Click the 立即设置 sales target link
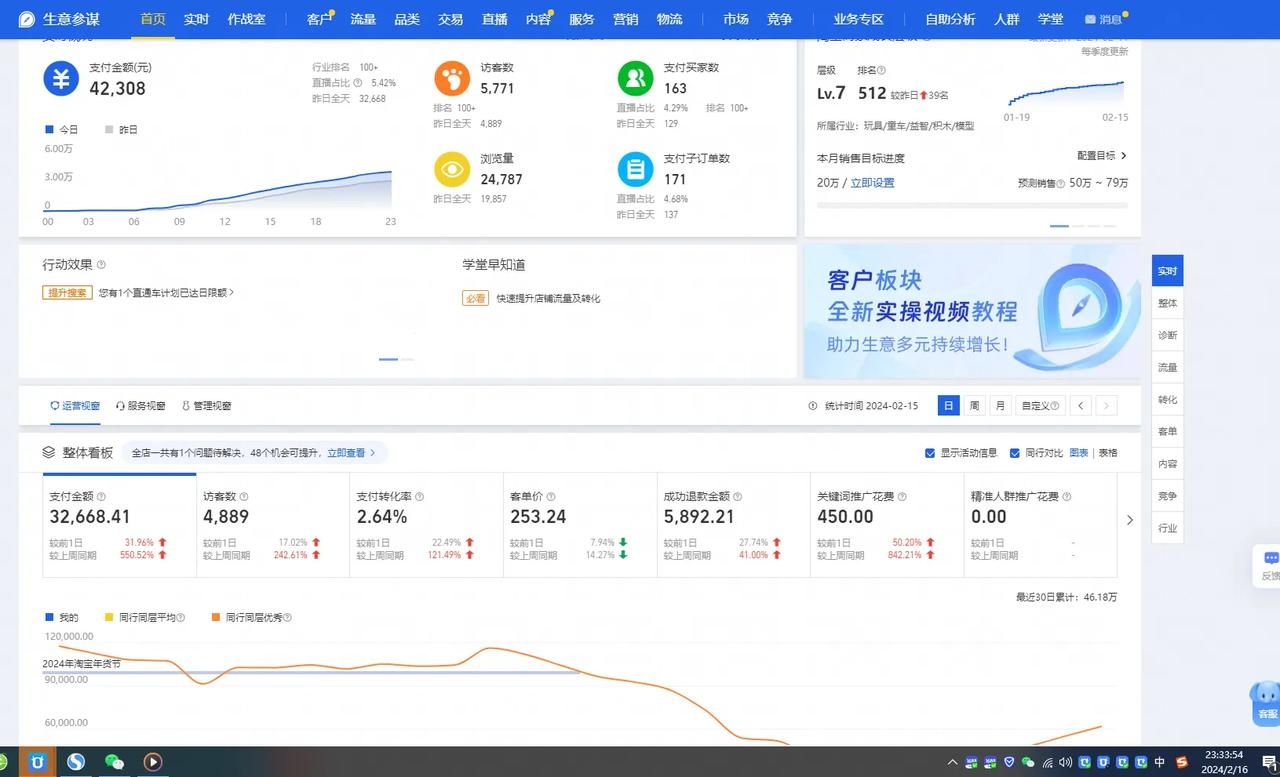This screenshot has height=777, width=1280. click(872, 183)
